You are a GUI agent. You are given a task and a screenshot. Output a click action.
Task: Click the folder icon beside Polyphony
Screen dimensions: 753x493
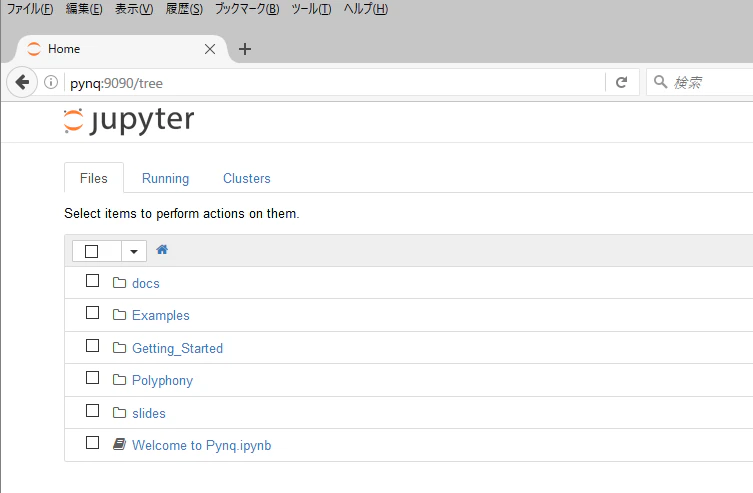pos(119,380)
